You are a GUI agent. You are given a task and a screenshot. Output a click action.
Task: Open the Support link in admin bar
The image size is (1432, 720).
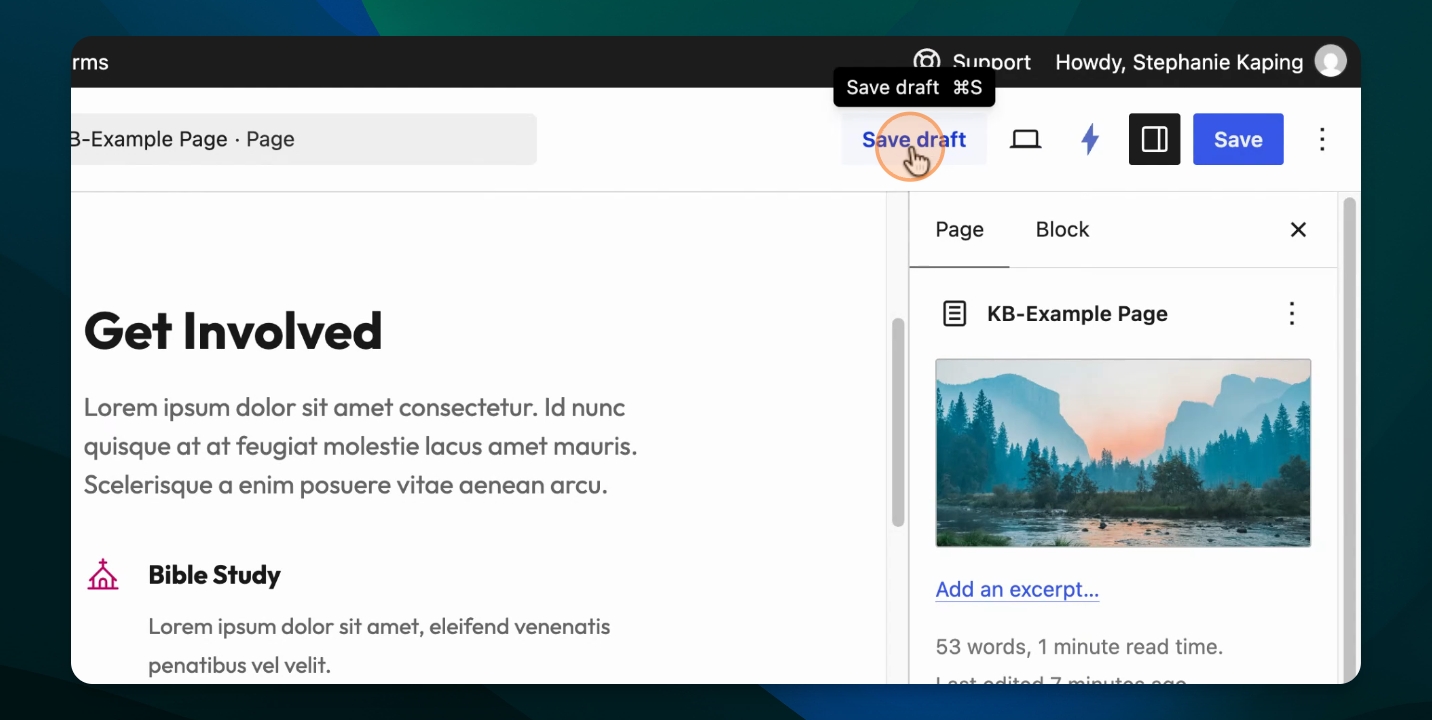[991, 63]
